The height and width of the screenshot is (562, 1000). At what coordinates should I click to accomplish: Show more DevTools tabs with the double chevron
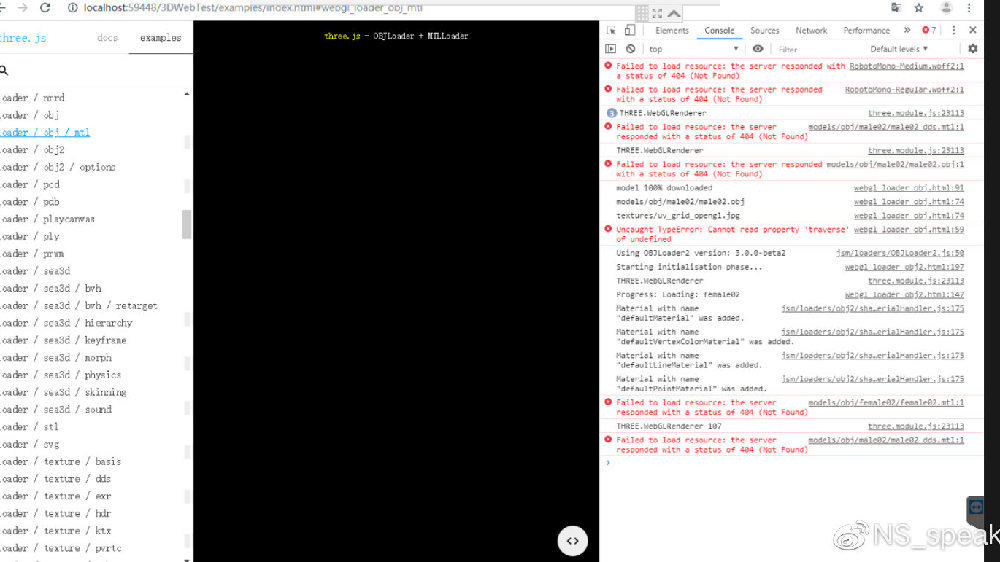907,30
